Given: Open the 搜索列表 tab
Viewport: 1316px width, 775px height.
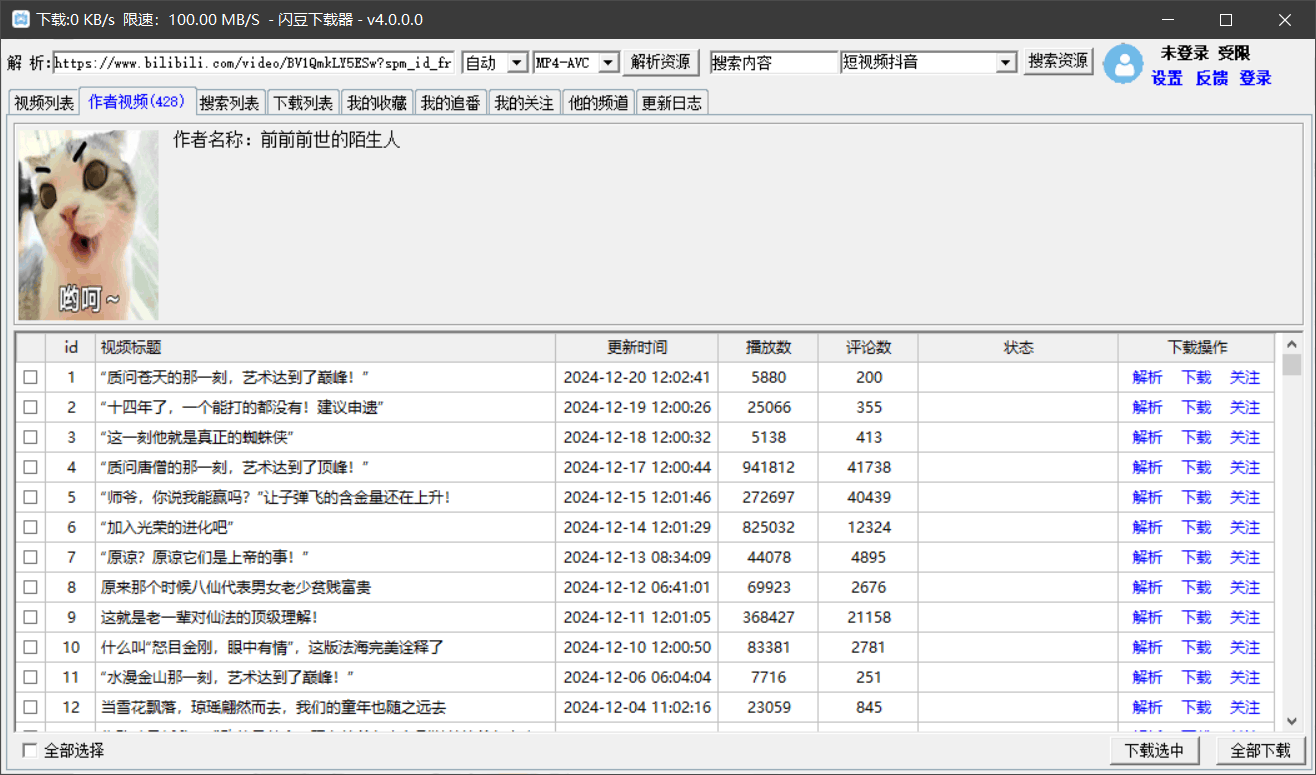Looking at the screenshot, I should (229, 103).
